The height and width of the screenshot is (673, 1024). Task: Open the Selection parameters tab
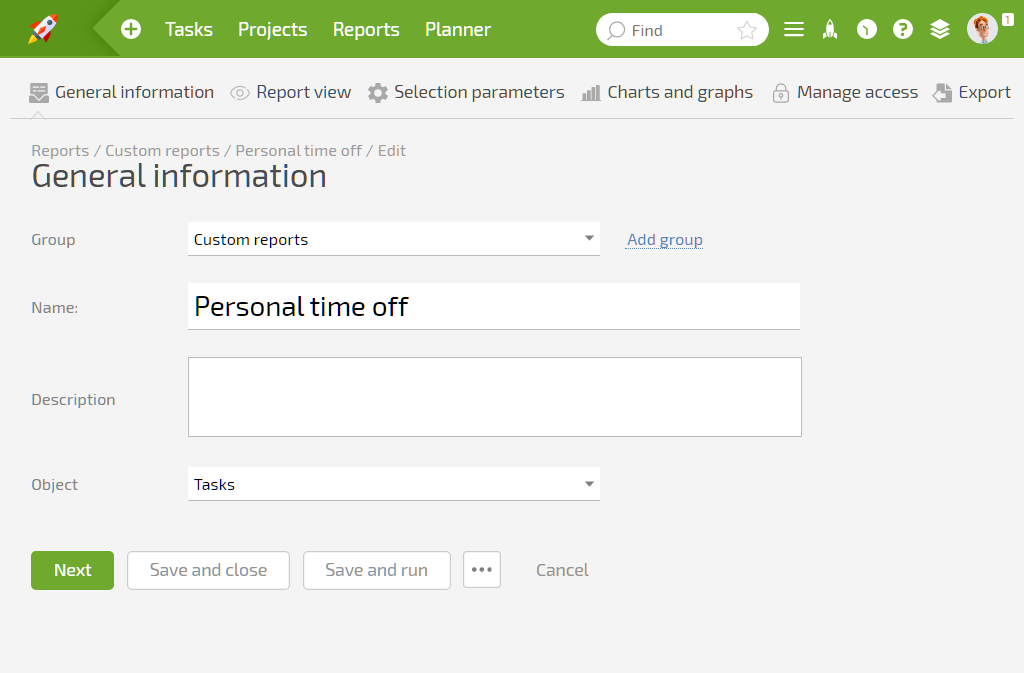pyautogui.click(x=466, y=93)
